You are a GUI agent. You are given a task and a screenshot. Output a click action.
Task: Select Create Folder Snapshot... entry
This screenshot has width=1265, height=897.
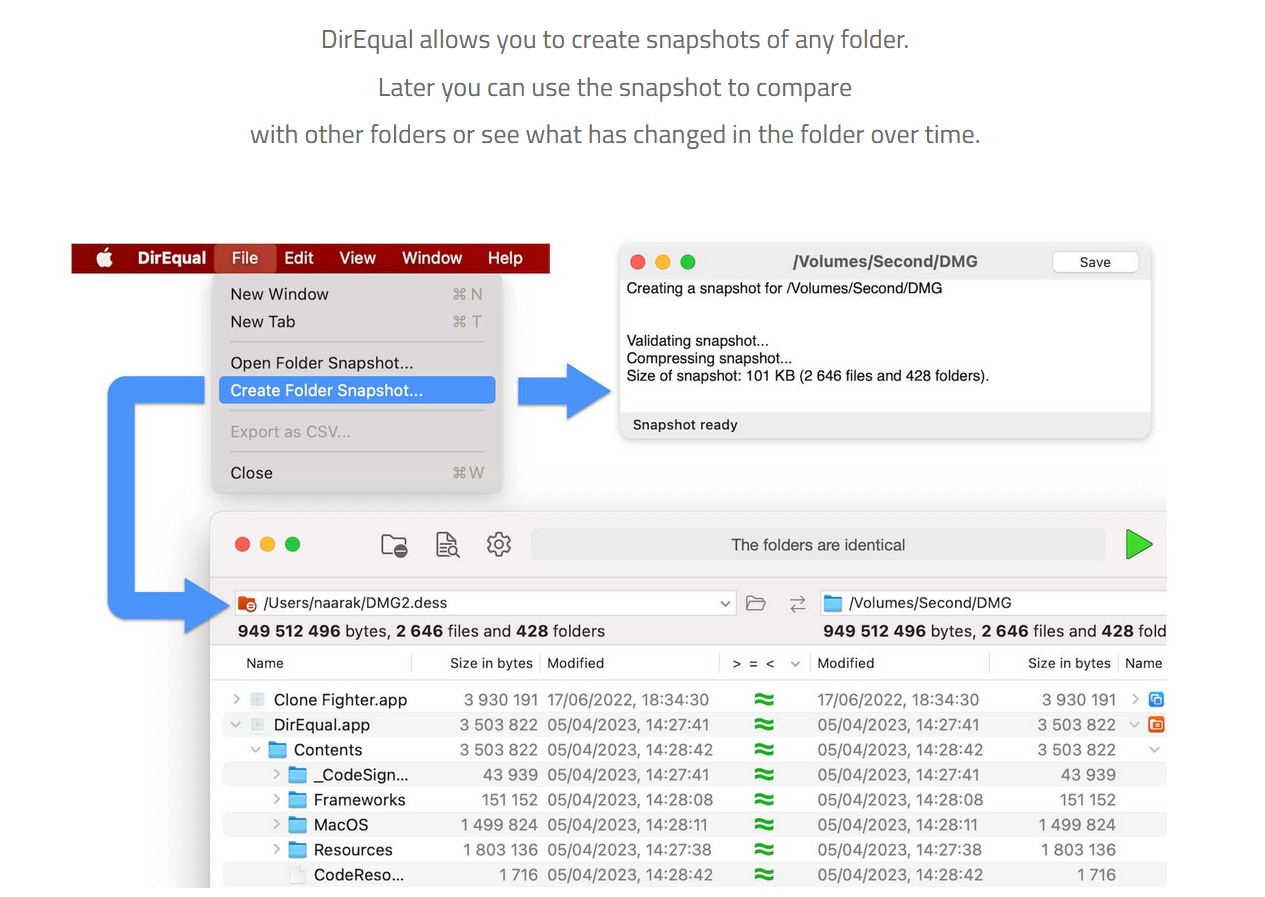pyautogui.click(x=357, y=390)
